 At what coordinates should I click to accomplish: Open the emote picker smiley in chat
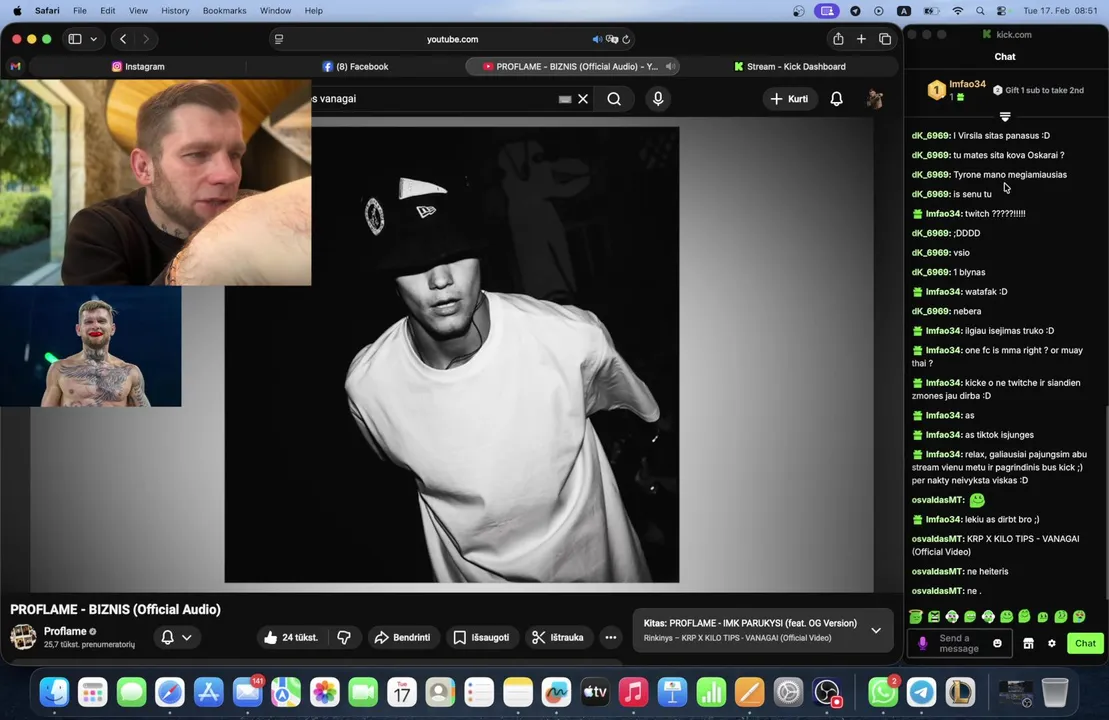(997, 643)
